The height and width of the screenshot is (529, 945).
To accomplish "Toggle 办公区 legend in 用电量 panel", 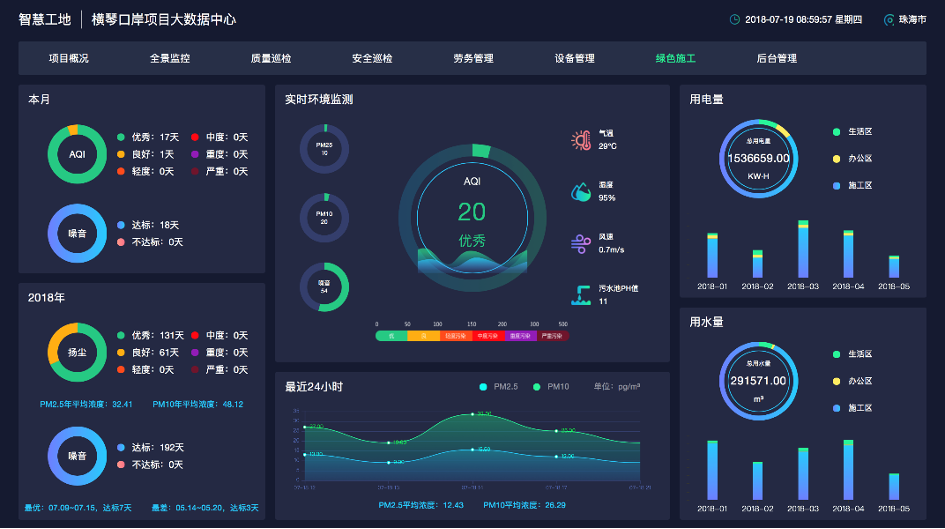I will [853, 158].
